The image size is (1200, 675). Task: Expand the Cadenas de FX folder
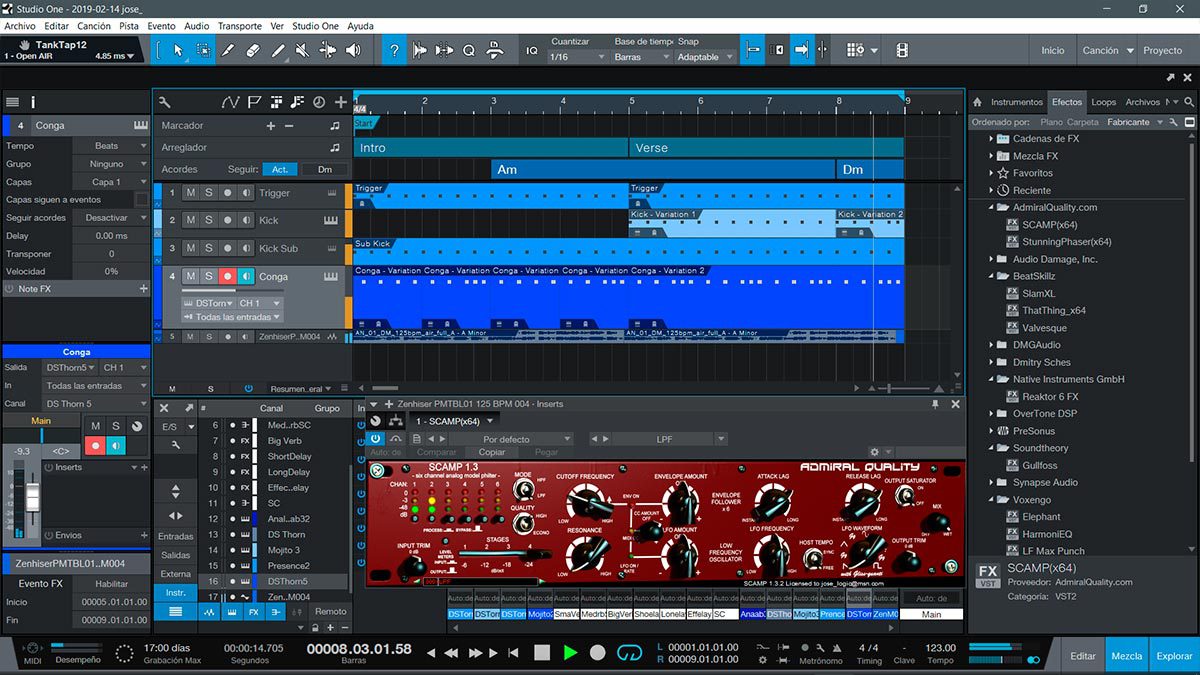click(x=991, y=139)
